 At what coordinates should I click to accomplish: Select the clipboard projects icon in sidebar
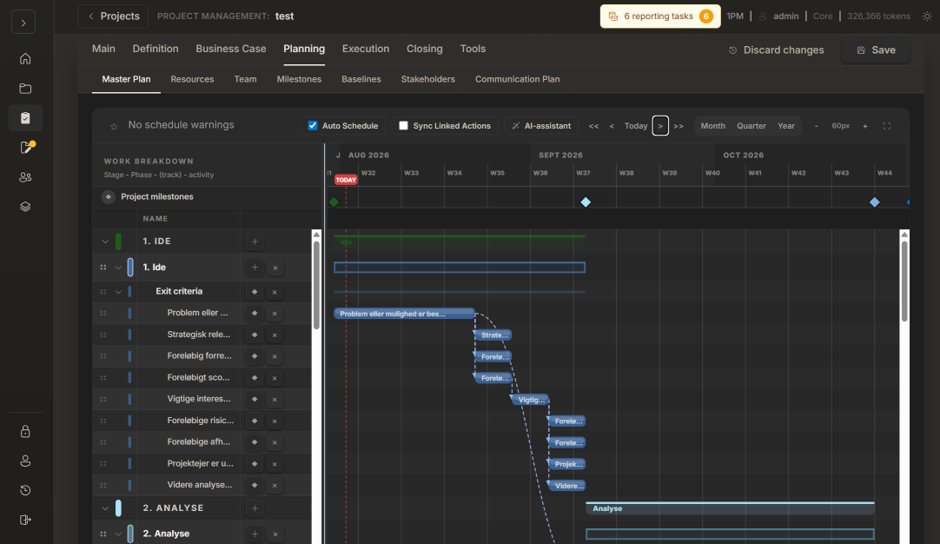click(25, 118)
